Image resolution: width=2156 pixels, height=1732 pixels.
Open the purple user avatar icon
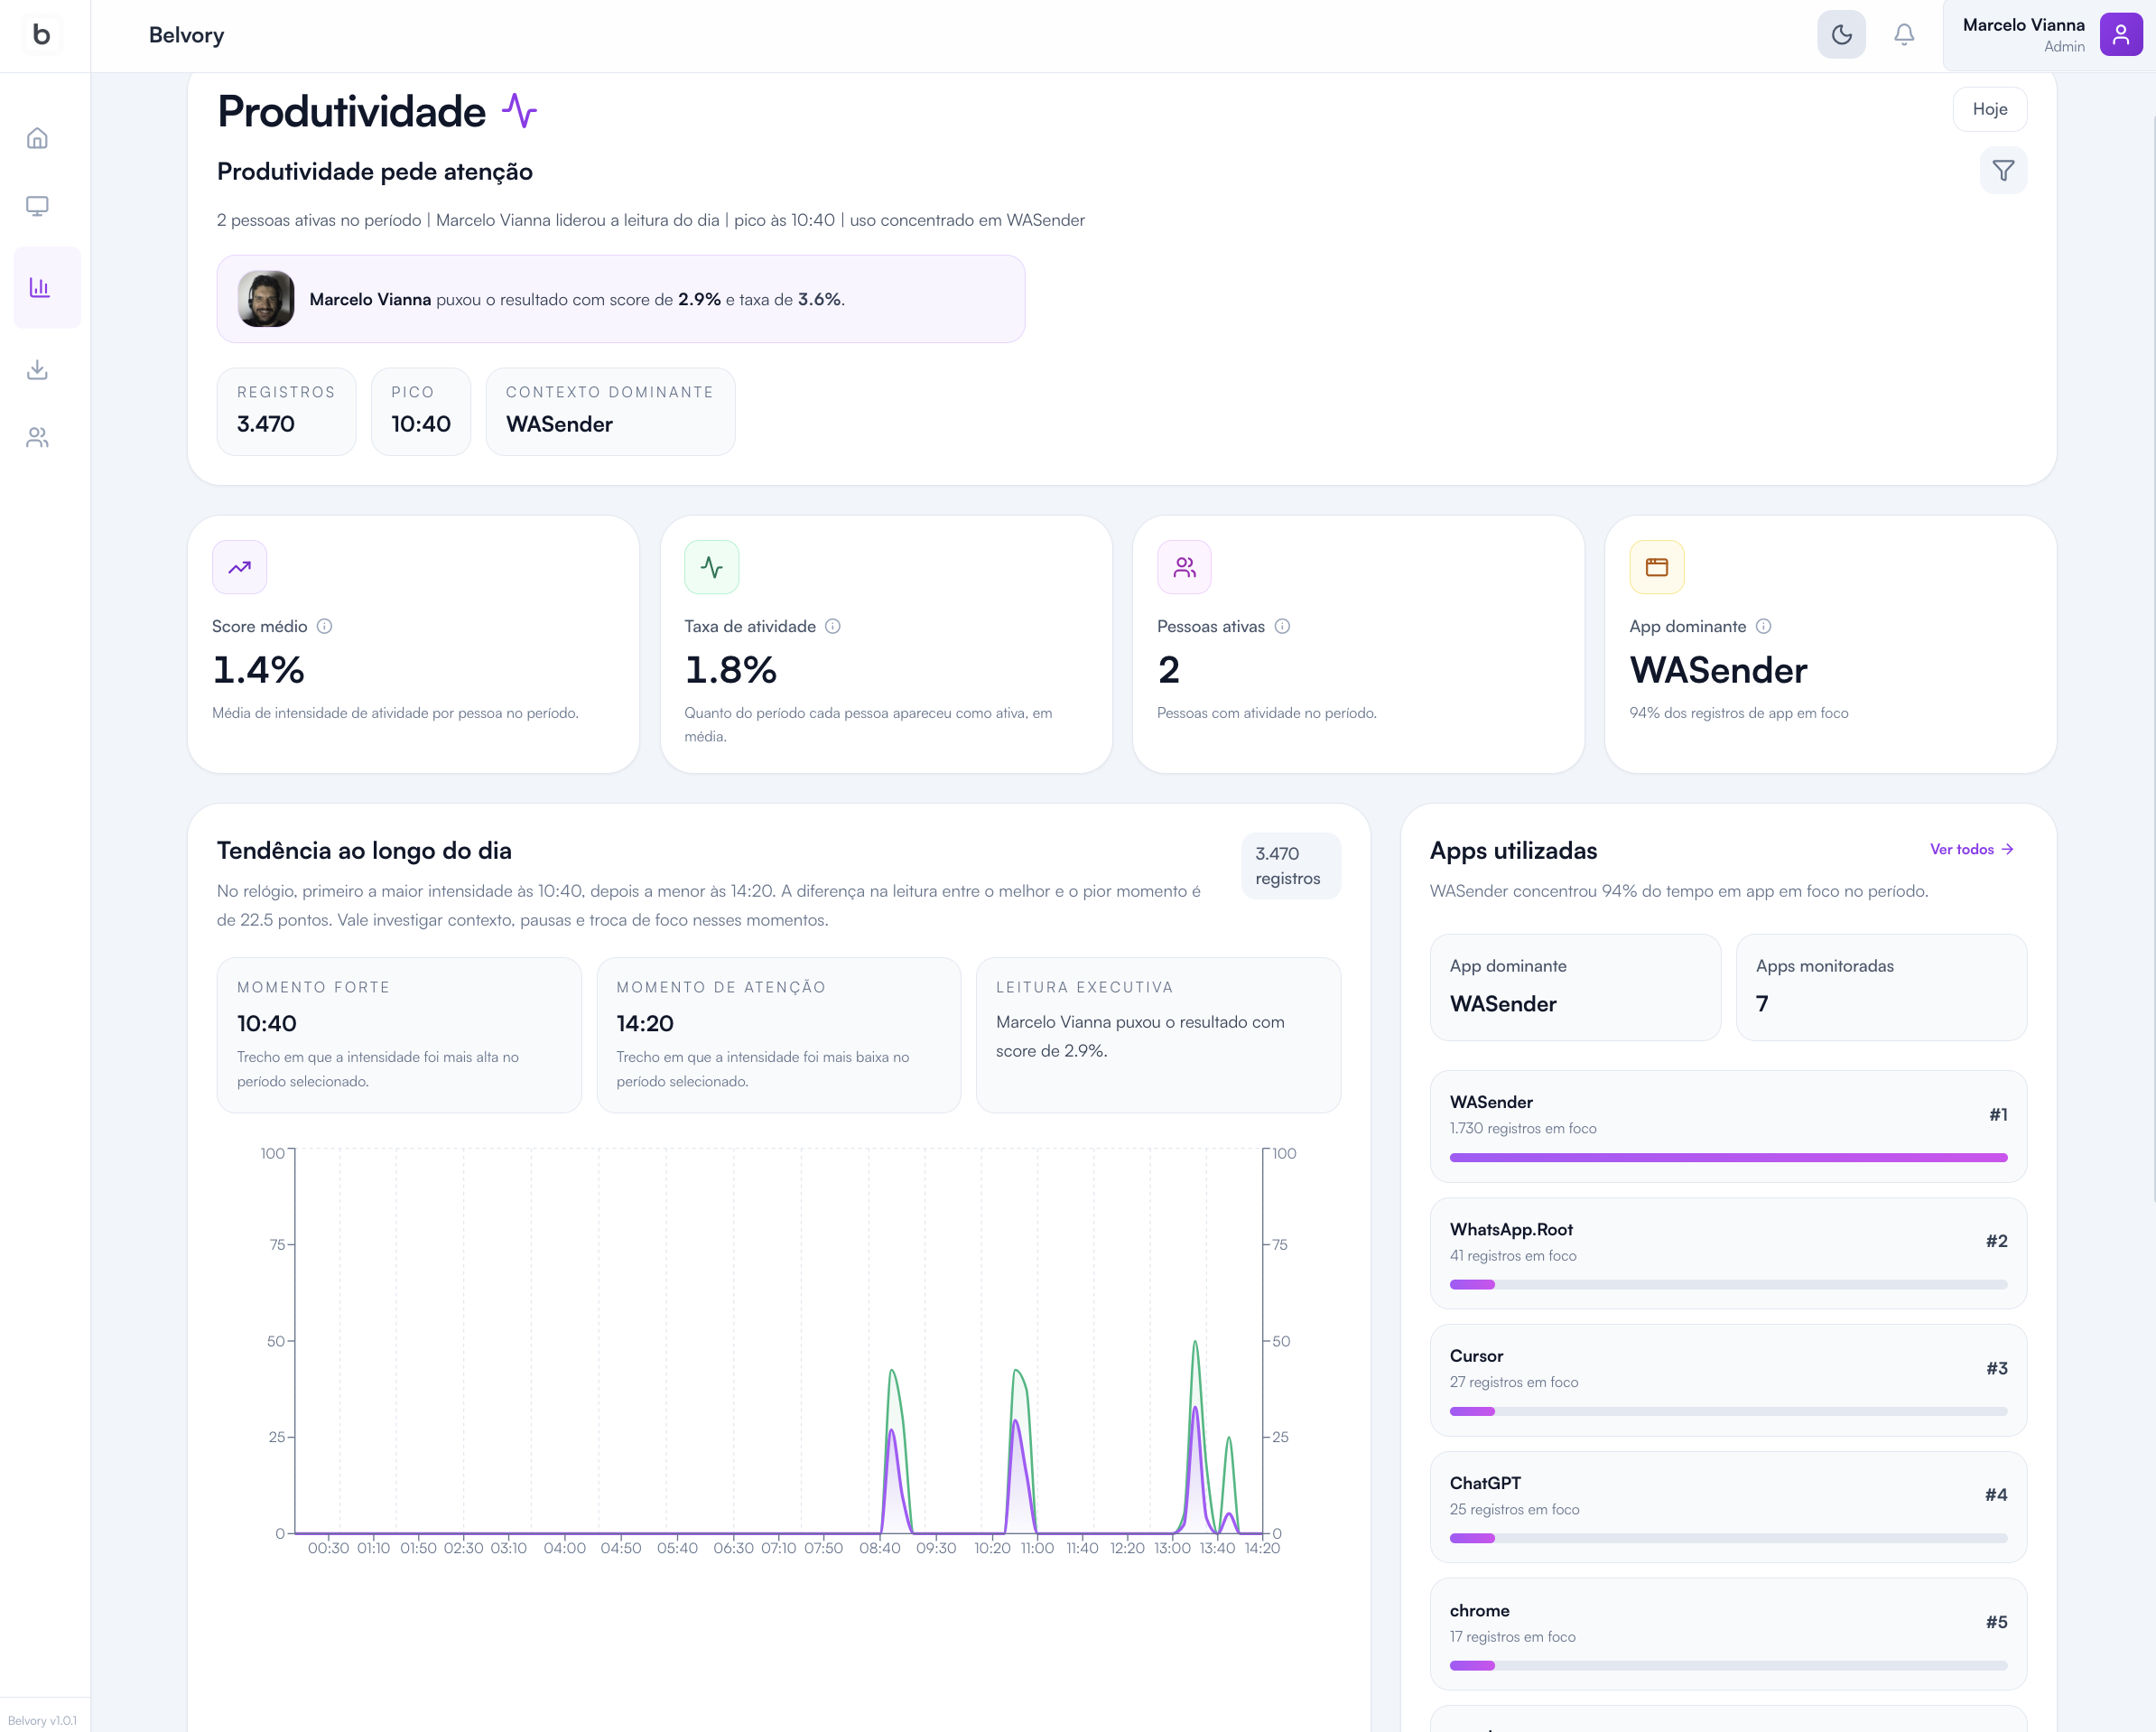point(2120,35)
